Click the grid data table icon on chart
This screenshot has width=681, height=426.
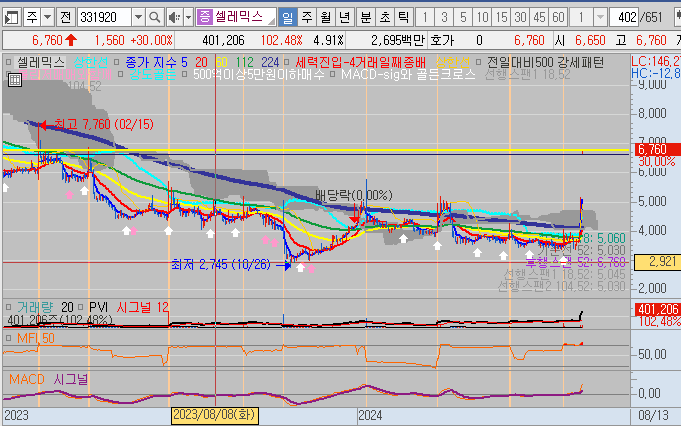point(15,79)
